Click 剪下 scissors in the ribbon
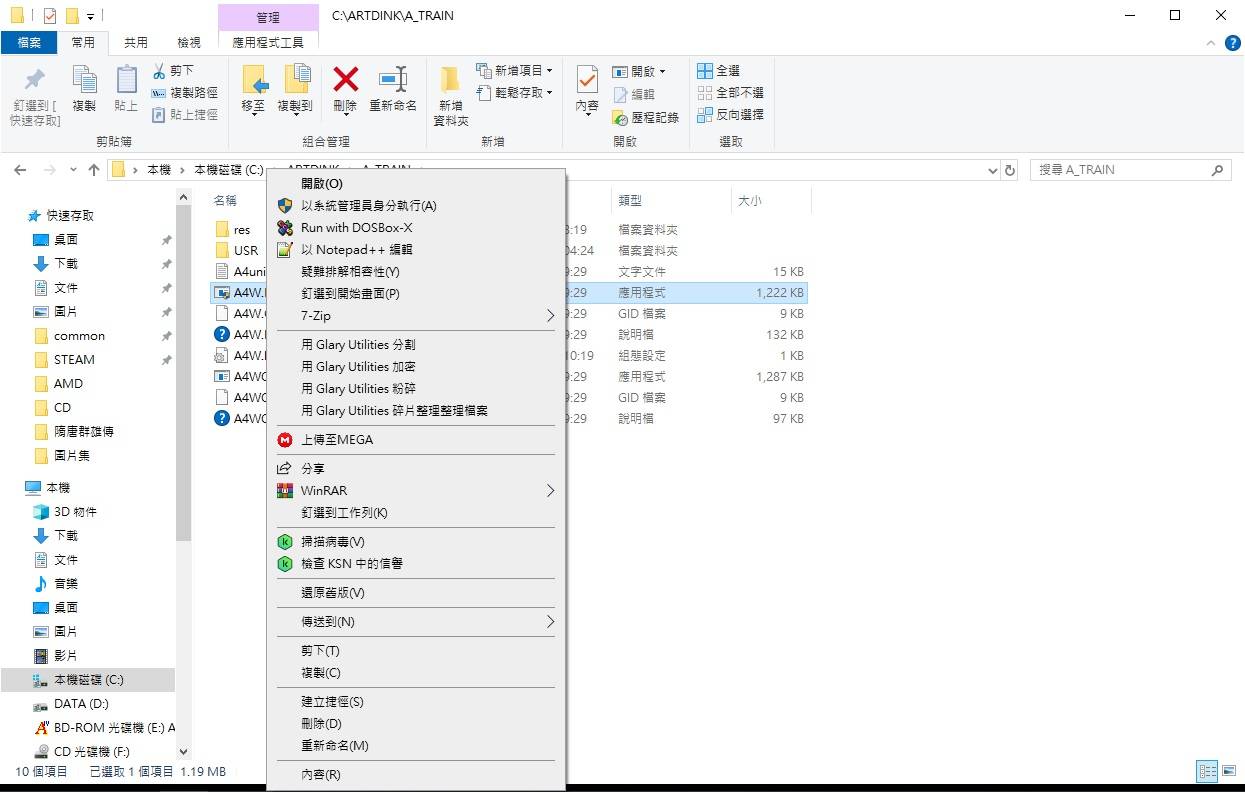 (x=172, y=71)
